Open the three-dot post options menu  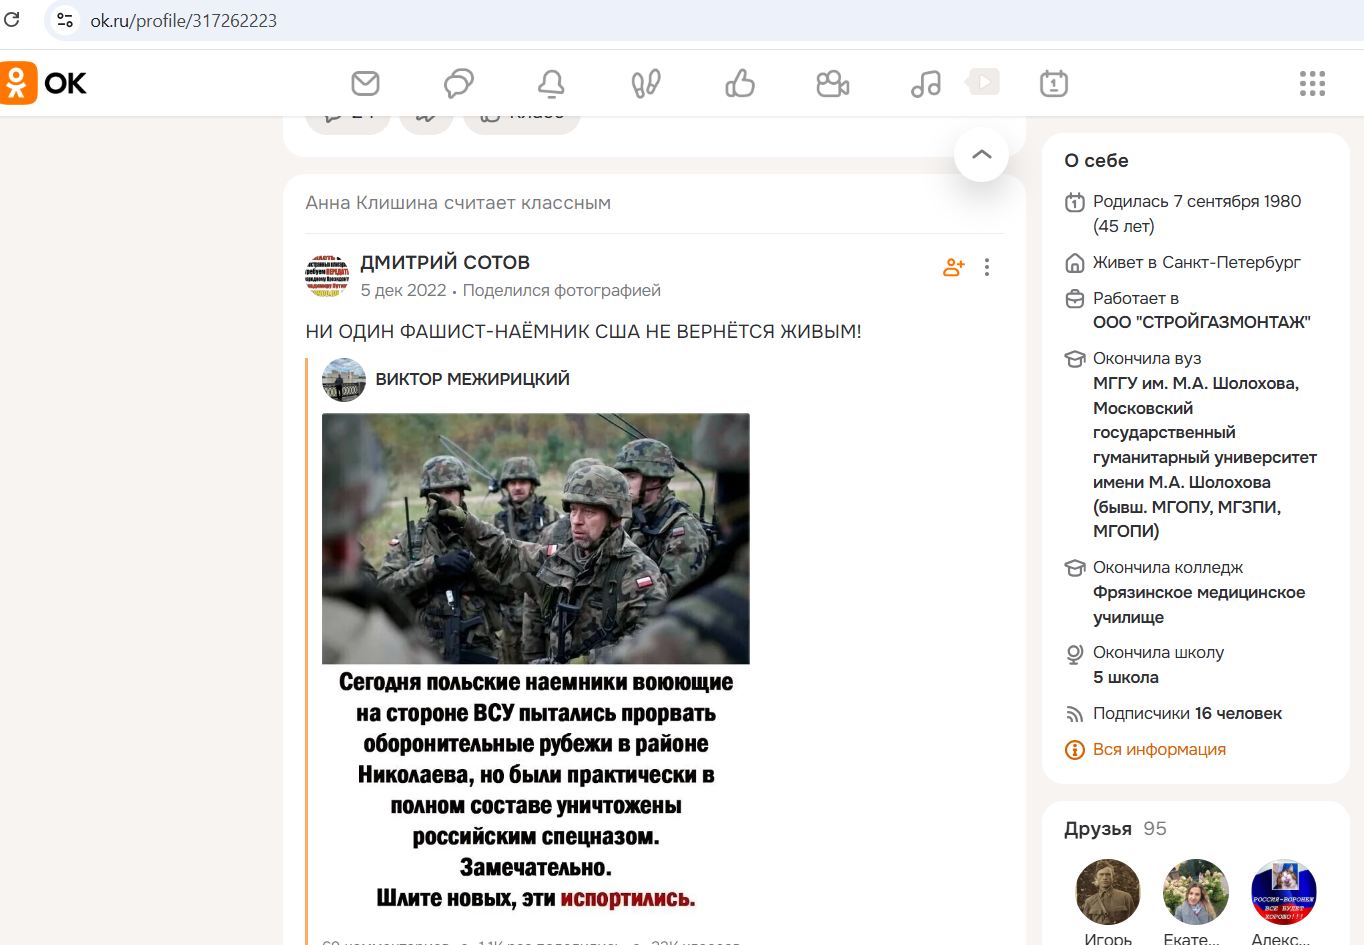click(987, 267)
